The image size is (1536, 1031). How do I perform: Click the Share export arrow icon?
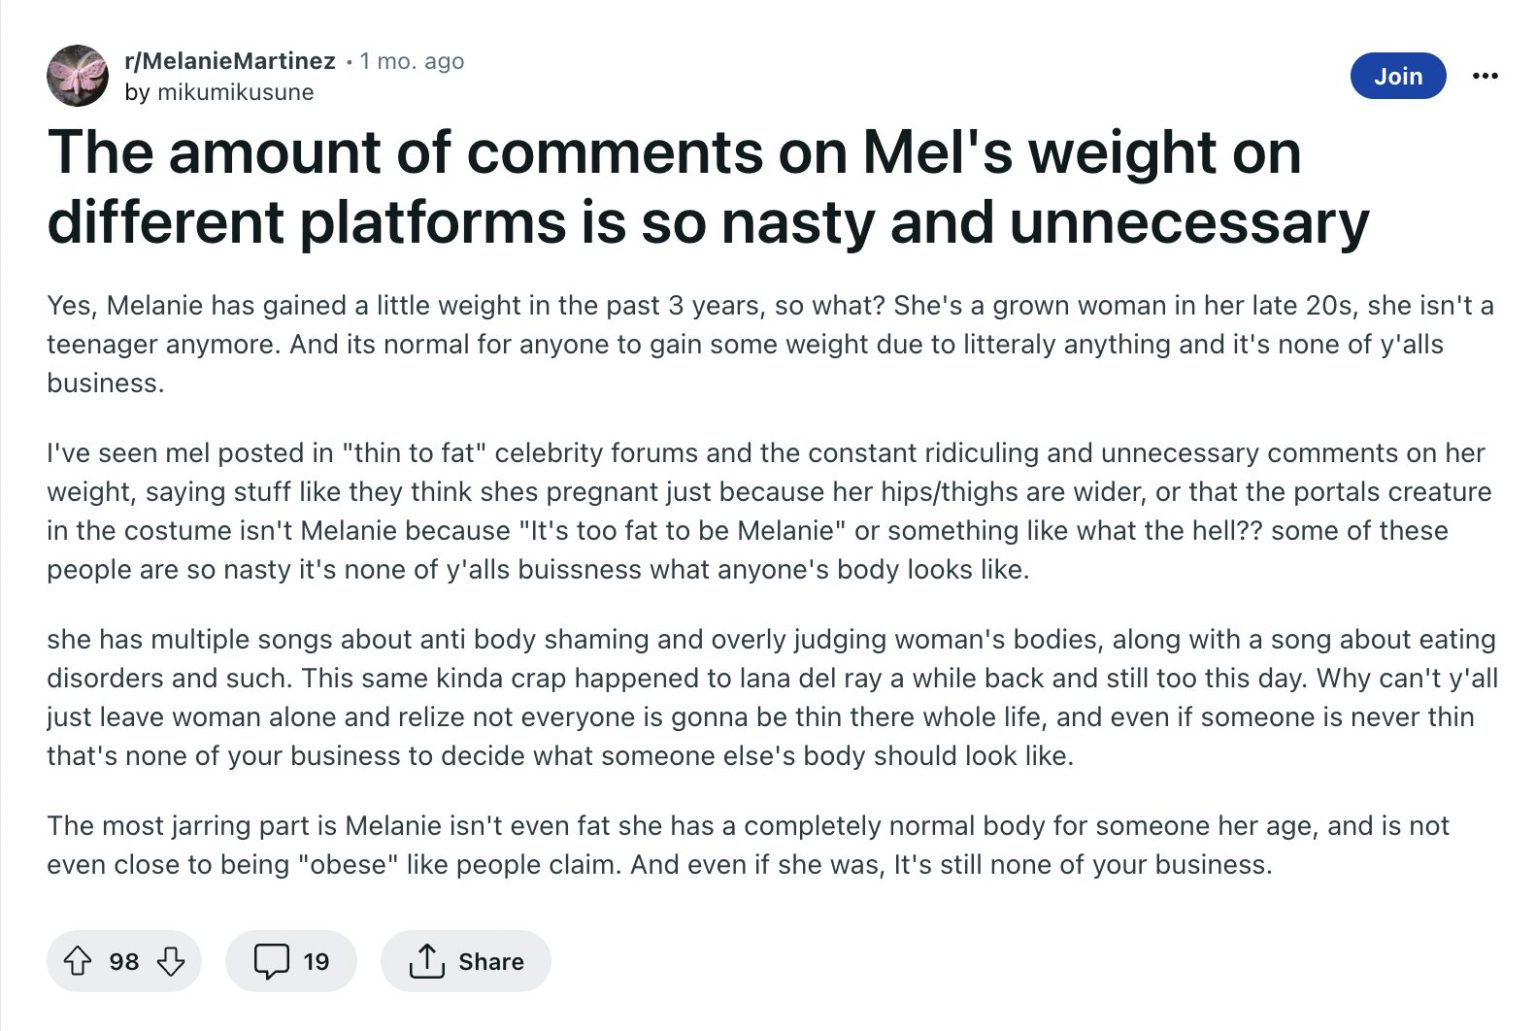pyautogui.click(x=428, y=961)
